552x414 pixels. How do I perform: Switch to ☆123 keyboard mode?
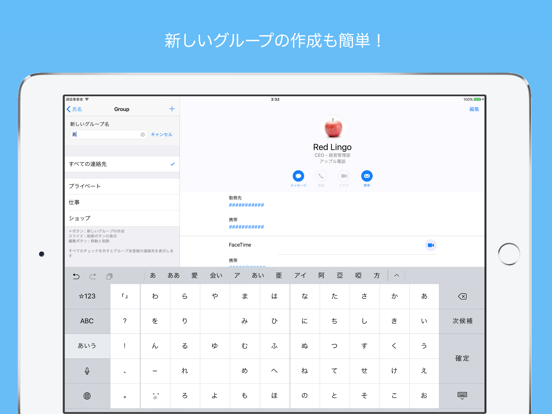87,296
